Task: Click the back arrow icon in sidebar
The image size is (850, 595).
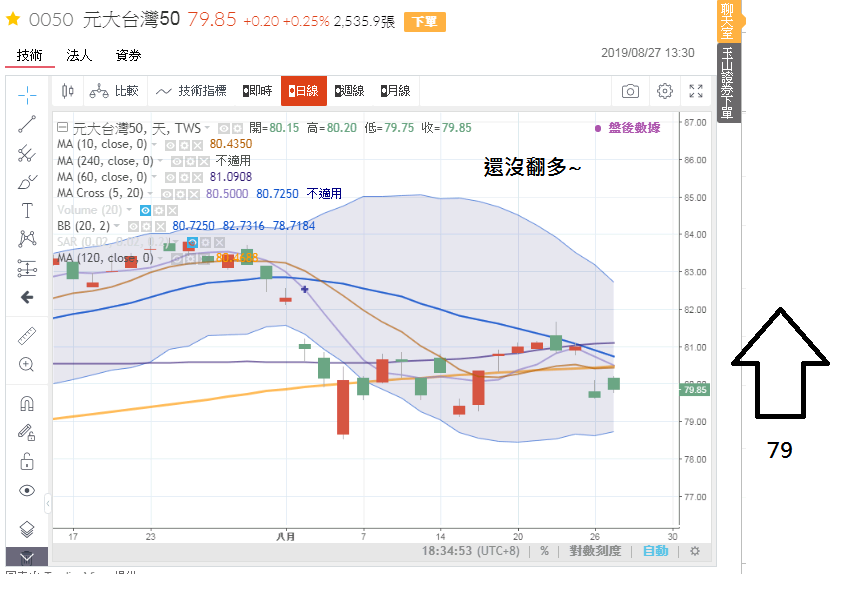Action: pyautogui.click(x=27, y=297)
